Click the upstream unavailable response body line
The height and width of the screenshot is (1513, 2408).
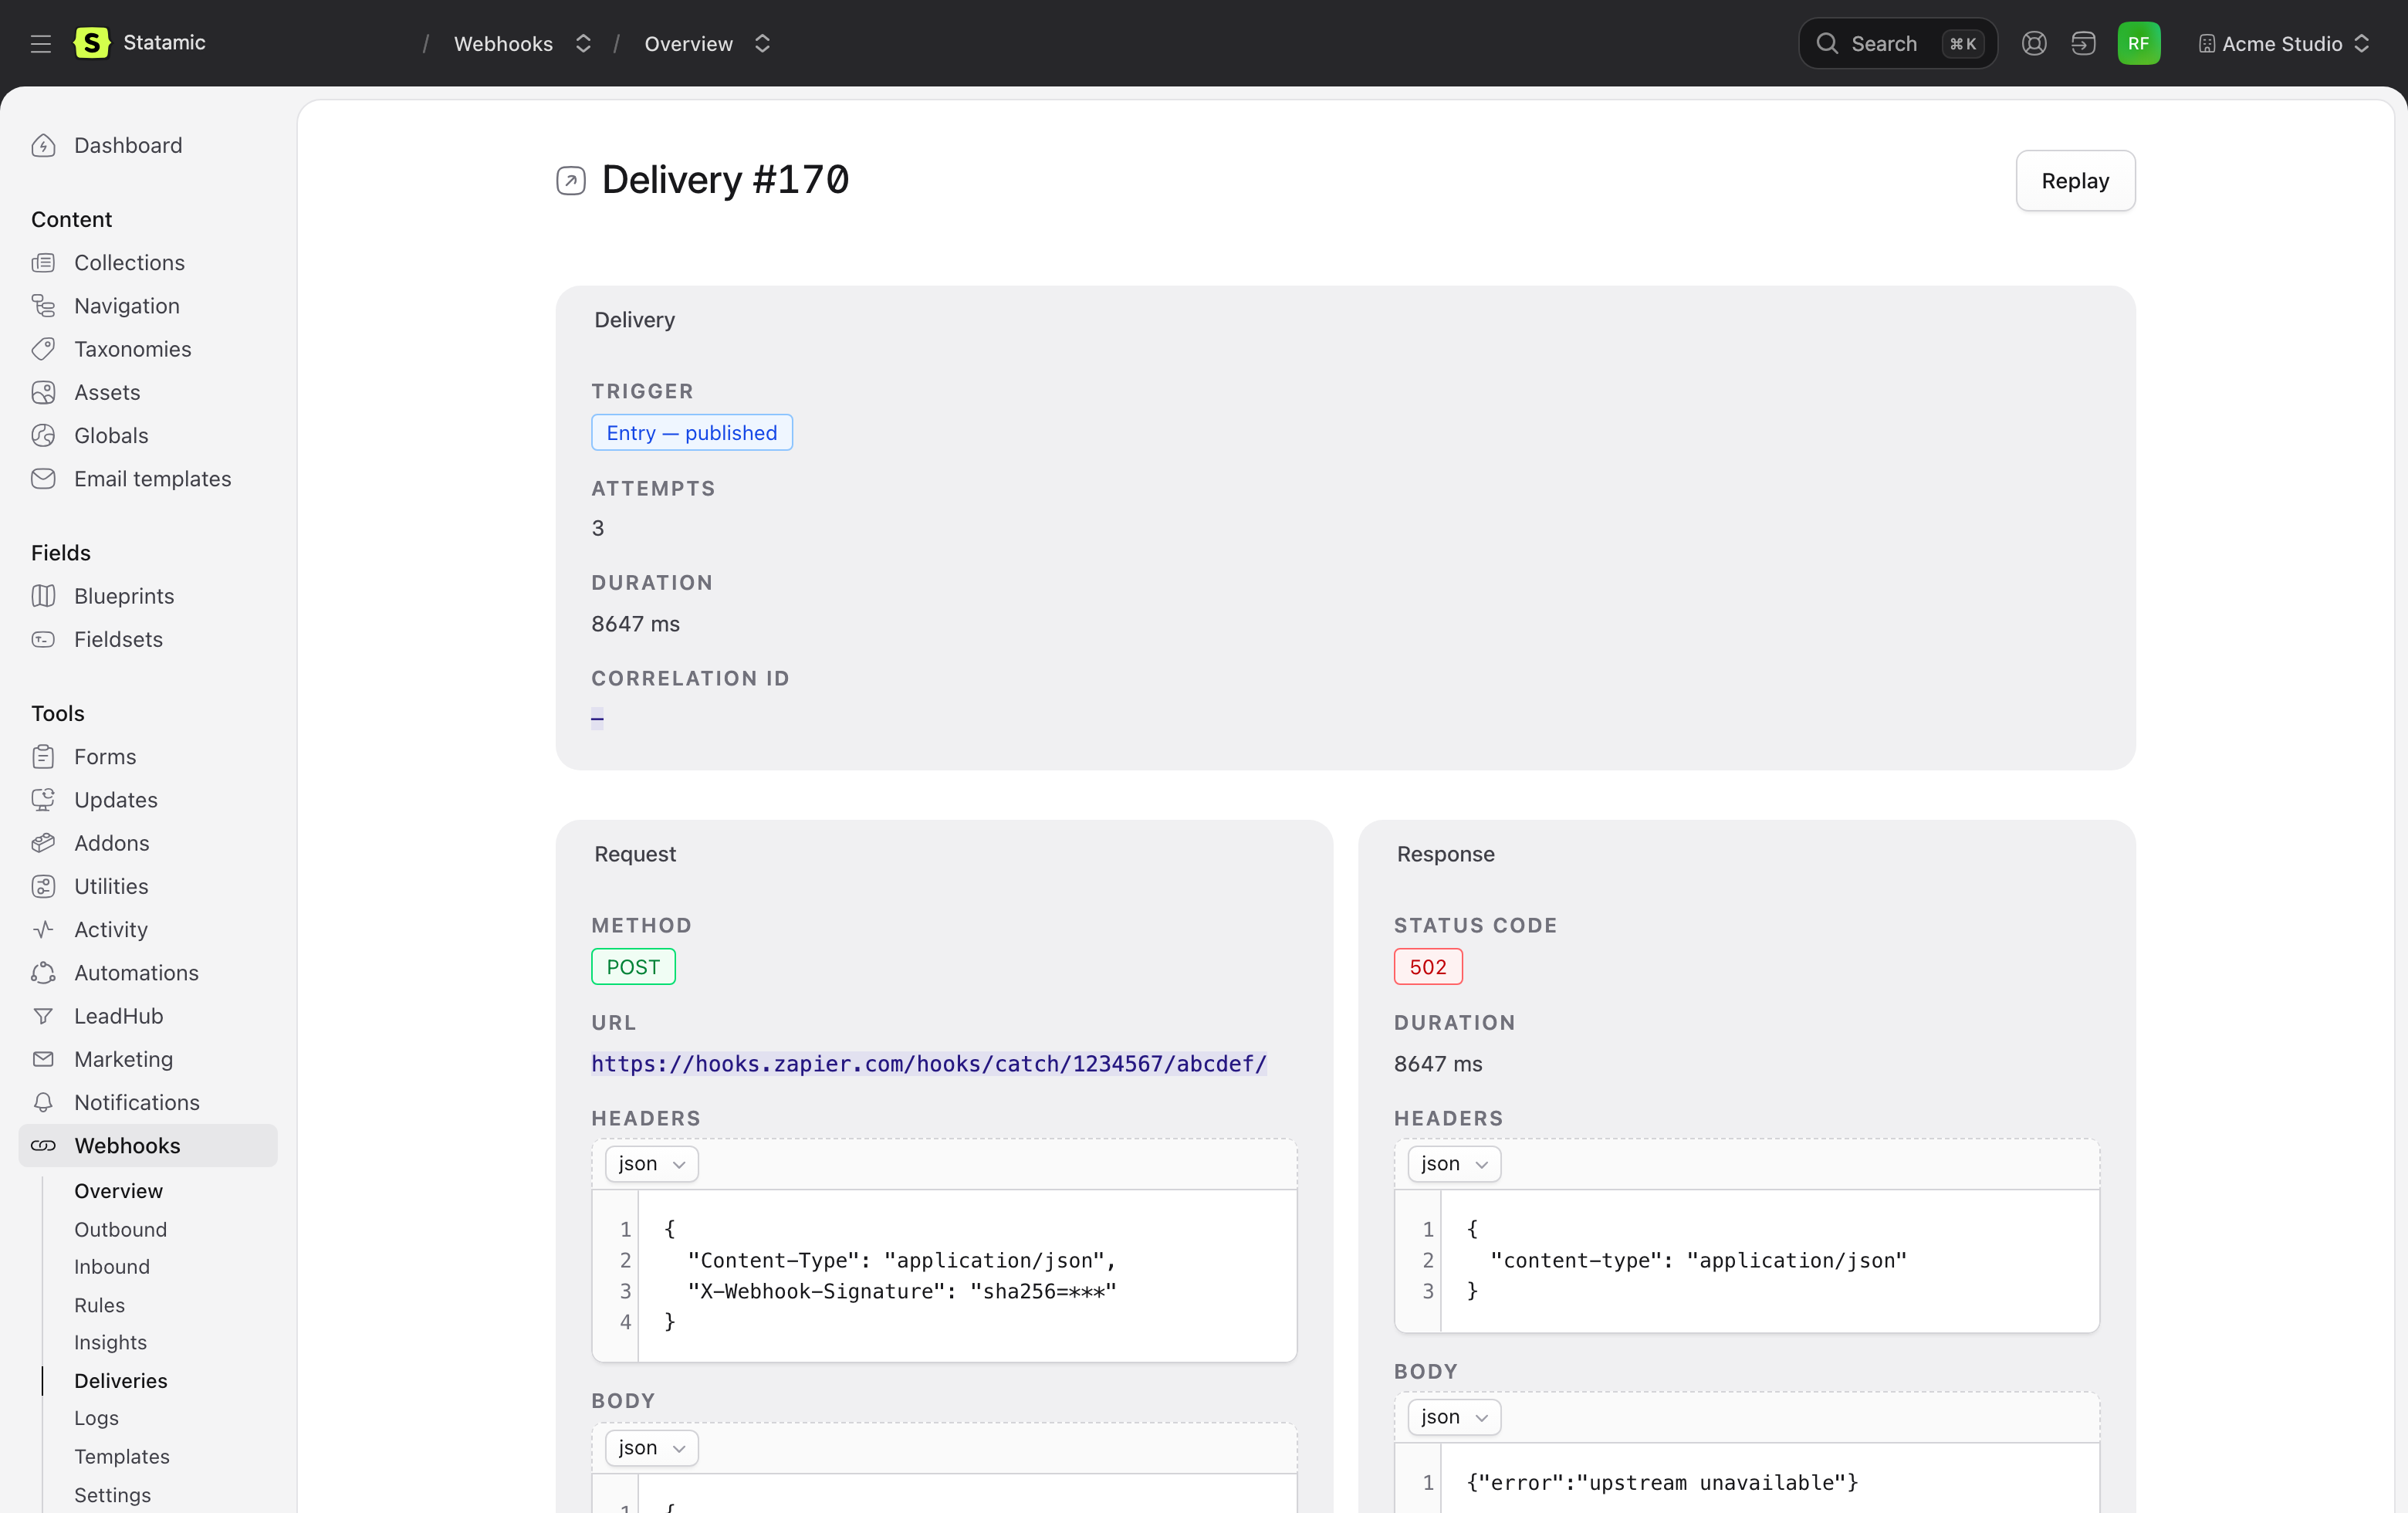point(1662,1483)
